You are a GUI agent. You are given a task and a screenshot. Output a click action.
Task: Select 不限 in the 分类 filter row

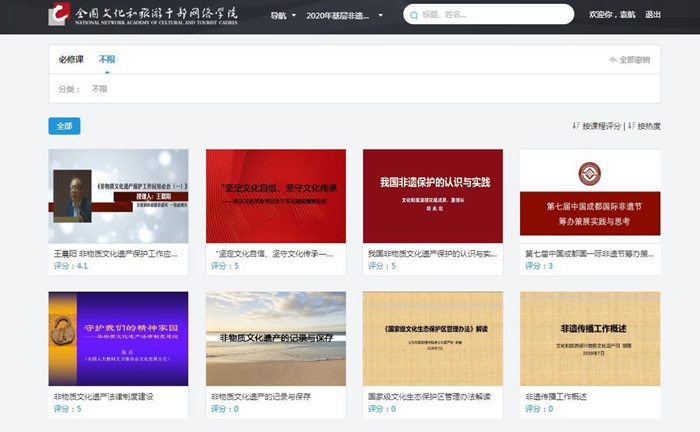(x=99, y=89)
